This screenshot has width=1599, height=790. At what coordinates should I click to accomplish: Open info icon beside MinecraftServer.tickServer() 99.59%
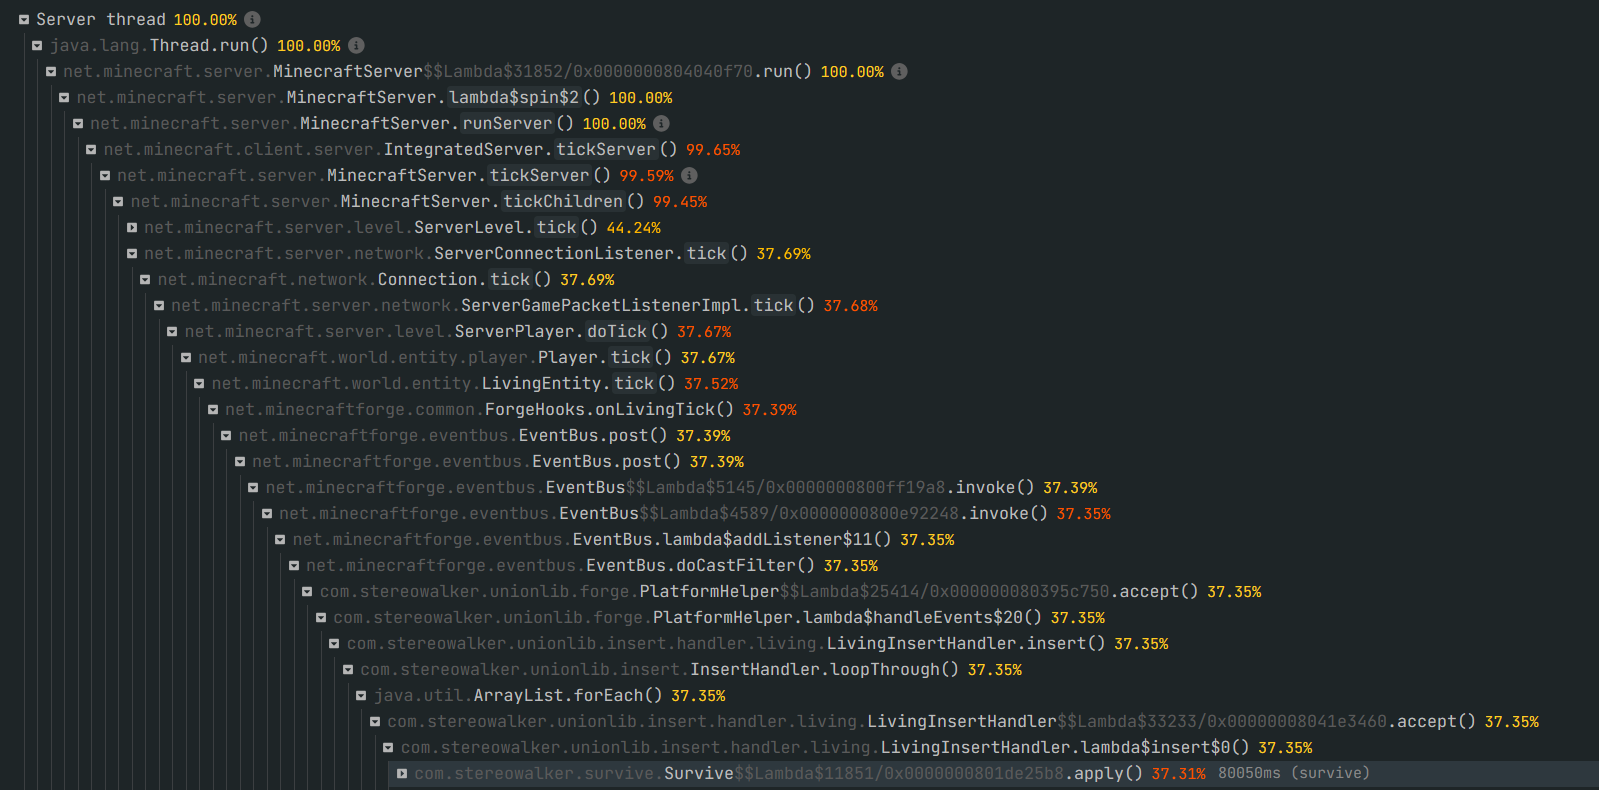point(689,175)
